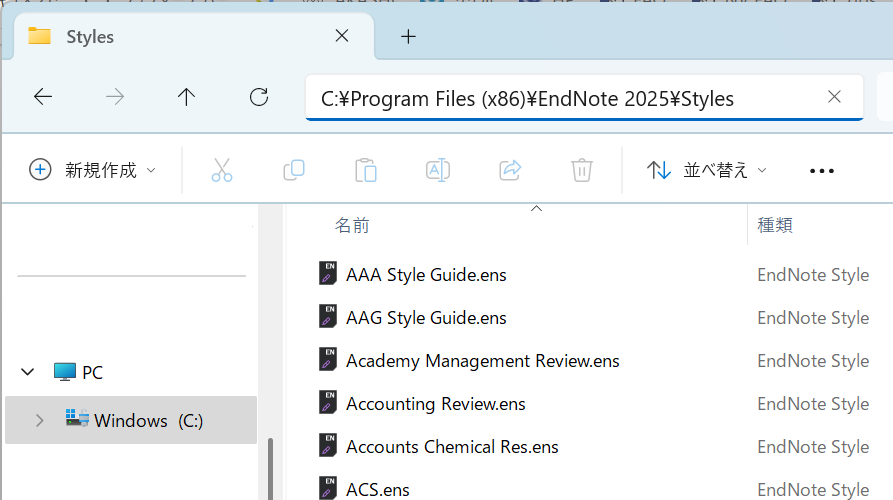Select AAG Style Guide.ens file
893x500 pixels.
[426, 318]
